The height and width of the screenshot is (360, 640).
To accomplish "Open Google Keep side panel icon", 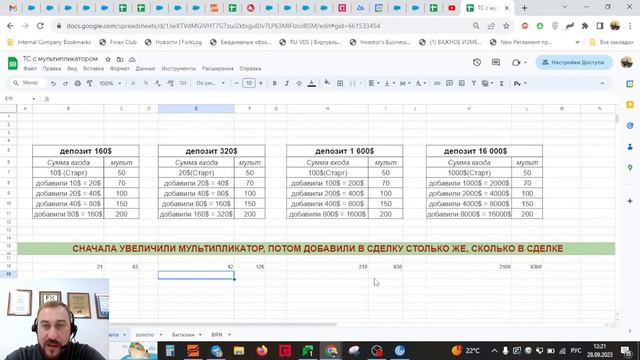I will point(630,105).
